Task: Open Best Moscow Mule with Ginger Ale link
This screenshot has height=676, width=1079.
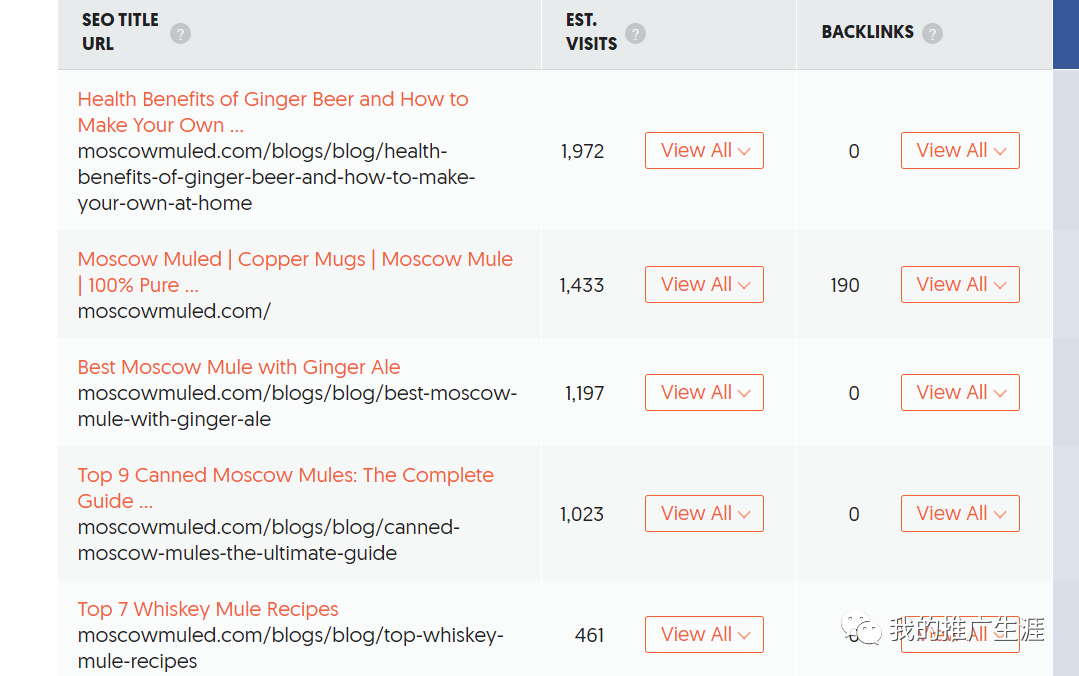Action: [x=239, y=367]
